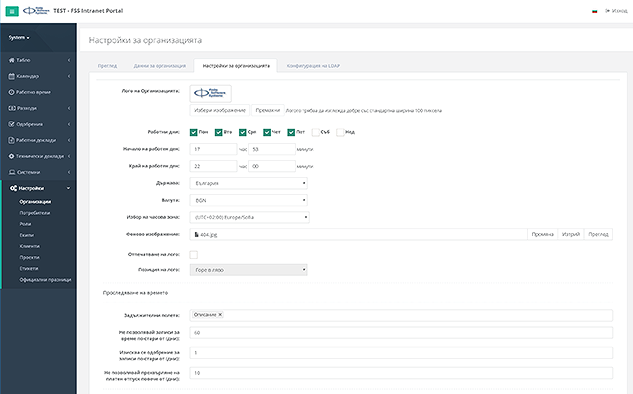Click the Избери изображение button

click(220, 110)
